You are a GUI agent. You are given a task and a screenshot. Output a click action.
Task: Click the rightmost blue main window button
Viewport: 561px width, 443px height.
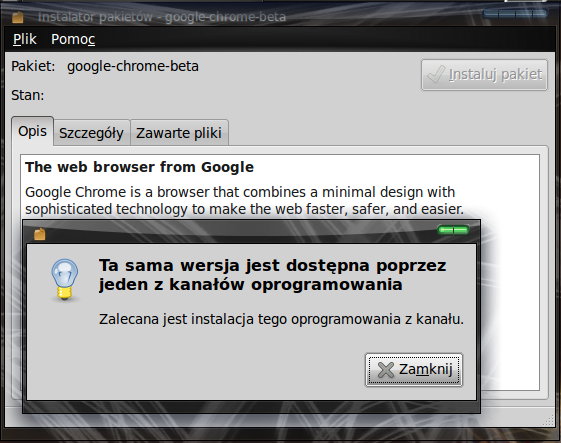point(539,14)
